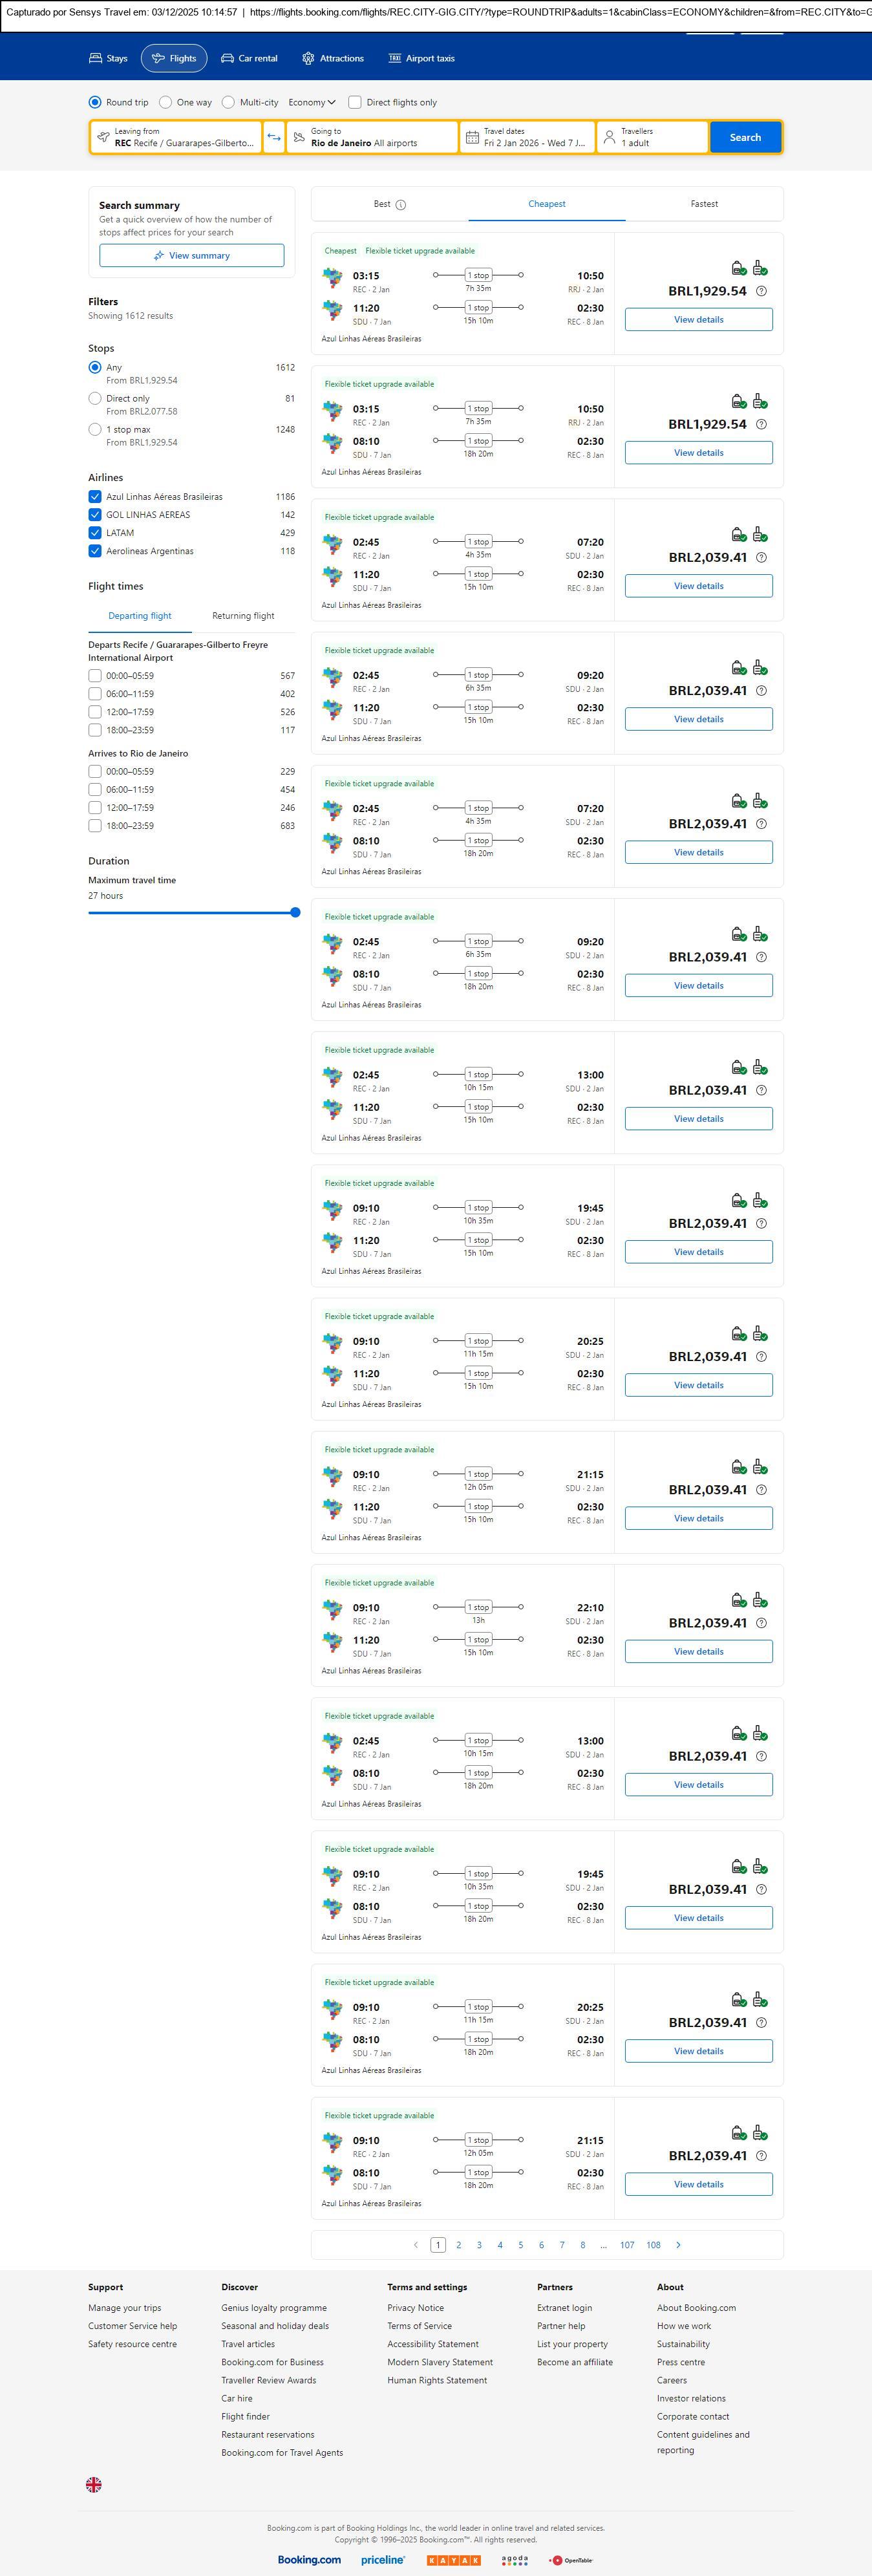Viewport: 872px width, 2576px height.
Task: Click the Airport taxis icon in navigation
Action: (x=395, y=59)
